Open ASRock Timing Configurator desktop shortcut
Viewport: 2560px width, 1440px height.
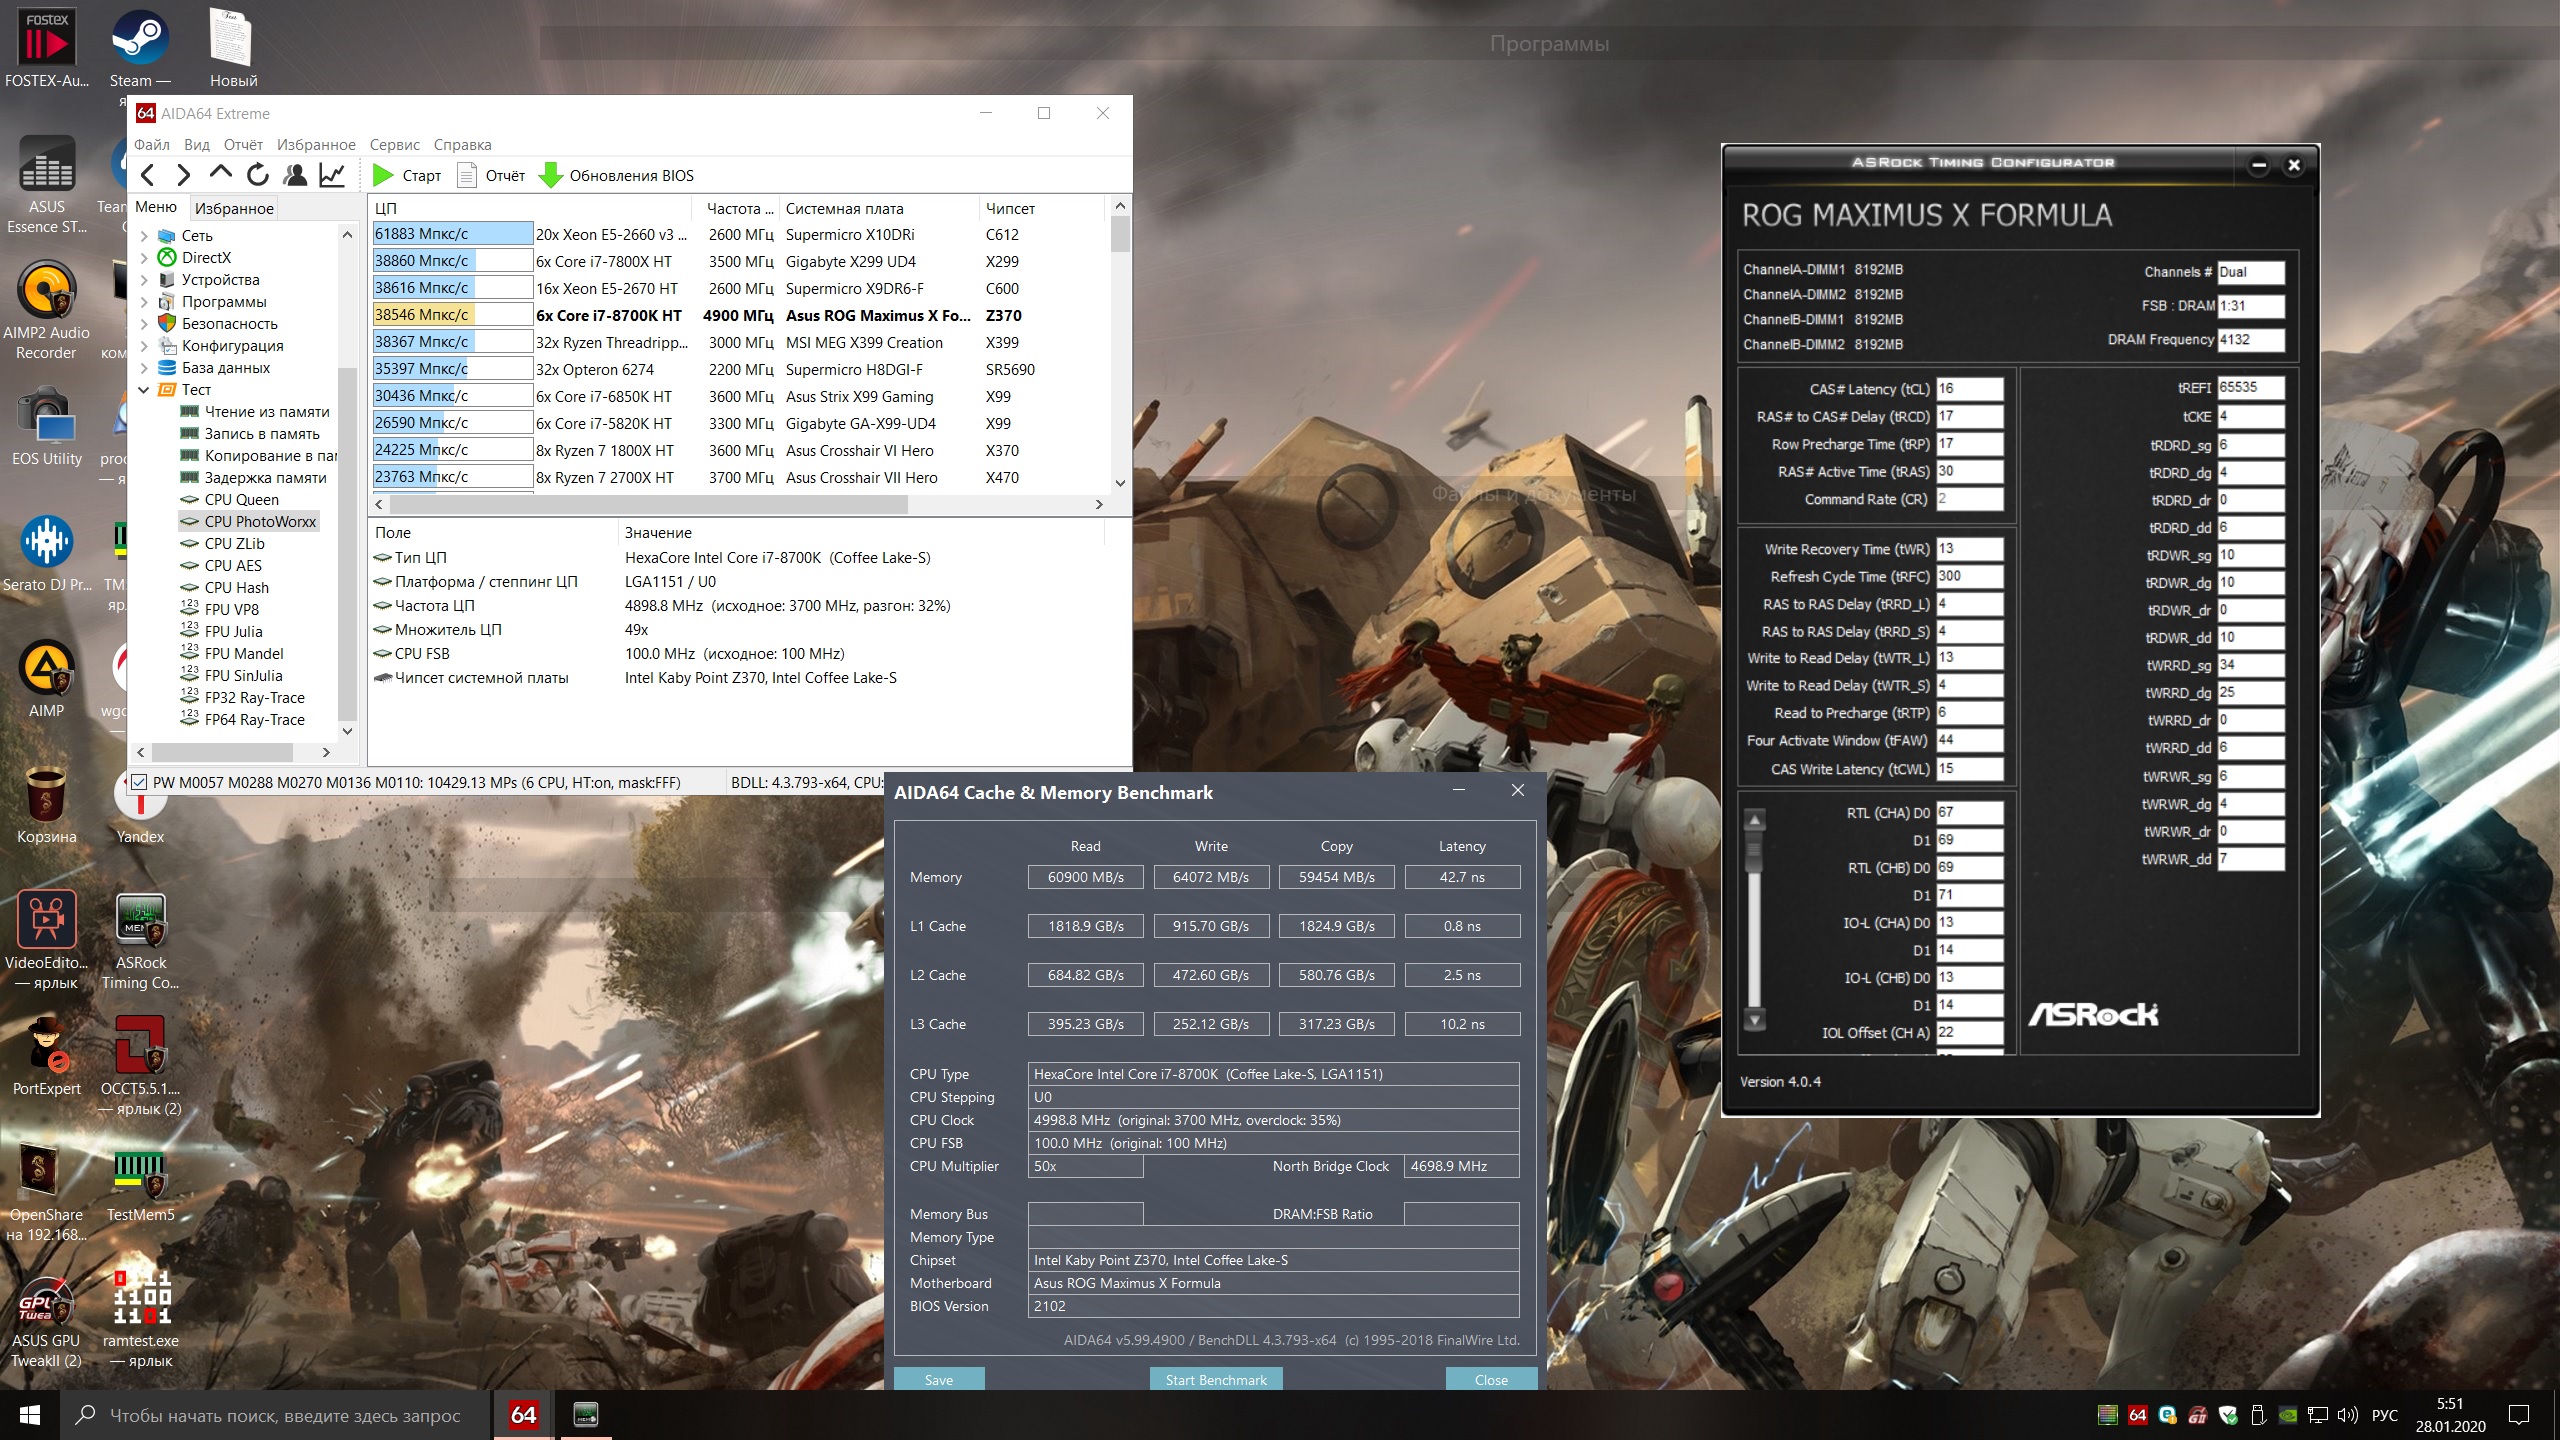tap(140, 921)
